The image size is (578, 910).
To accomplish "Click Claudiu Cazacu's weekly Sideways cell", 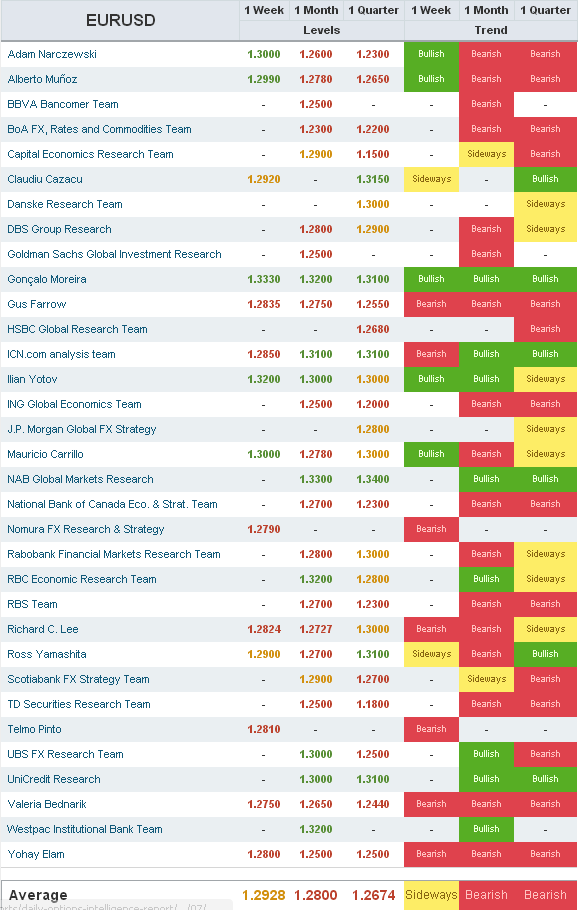I will pyautogui.click(x=432, y=179).
